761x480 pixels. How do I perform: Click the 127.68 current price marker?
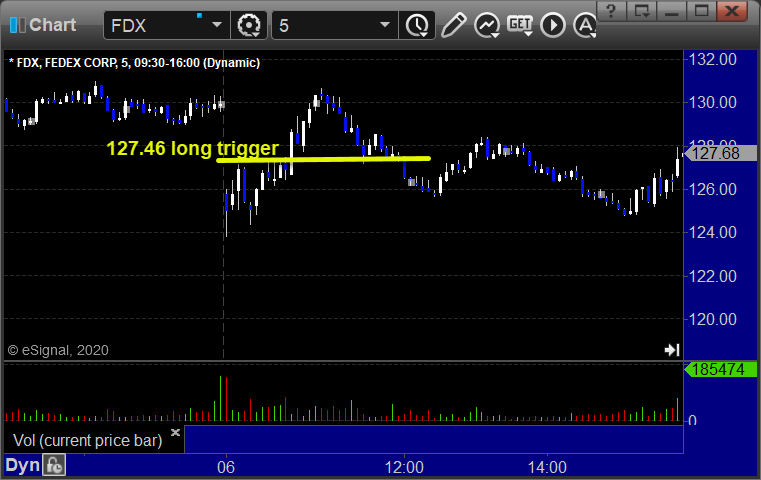720,153
